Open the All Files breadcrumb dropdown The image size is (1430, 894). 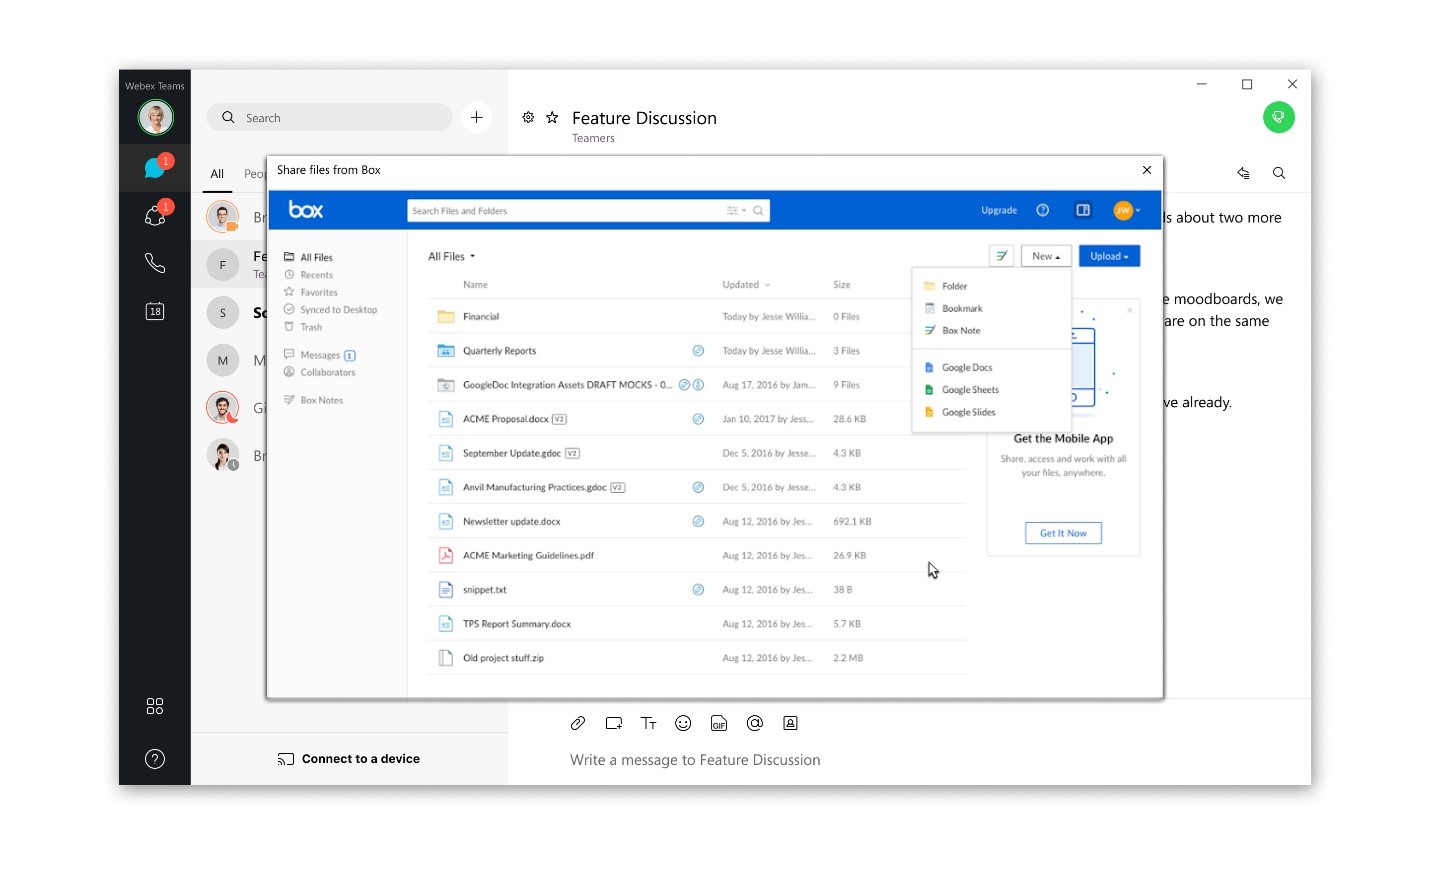pyautogui.click(x=452, y=256)
